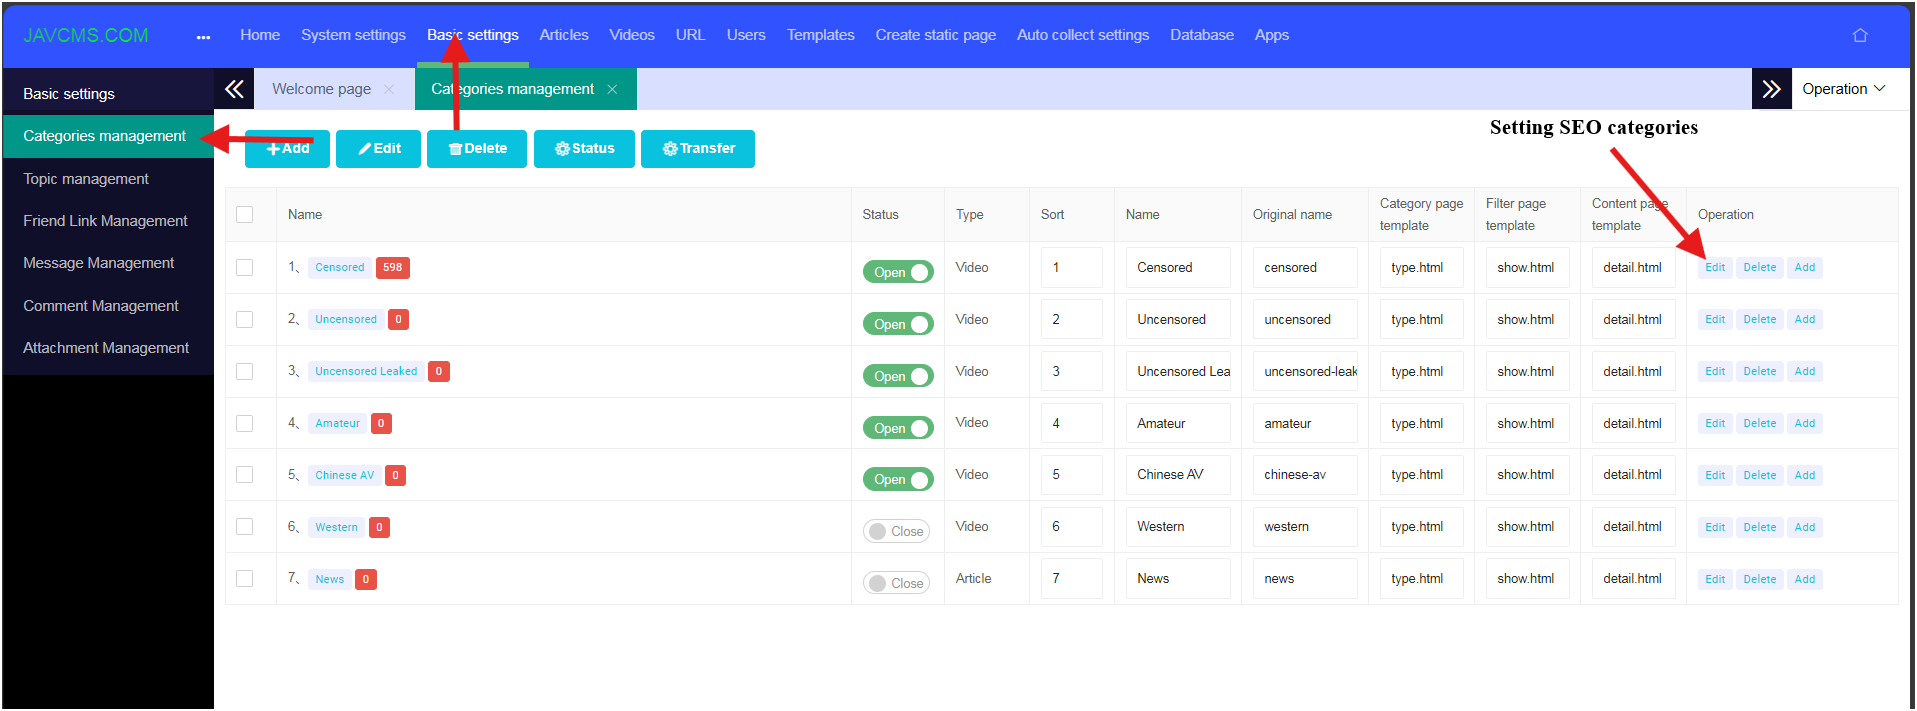Select the Amateur row checkbox

click(245, 424)
